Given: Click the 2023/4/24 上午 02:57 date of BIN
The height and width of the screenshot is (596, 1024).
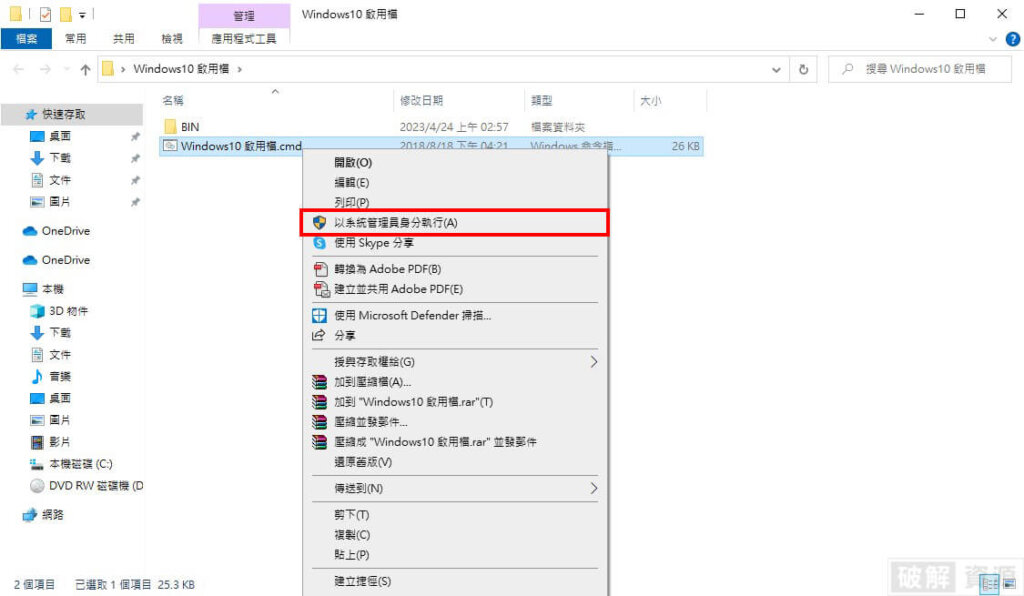Looking at the screenshot, I should (454, 127).
